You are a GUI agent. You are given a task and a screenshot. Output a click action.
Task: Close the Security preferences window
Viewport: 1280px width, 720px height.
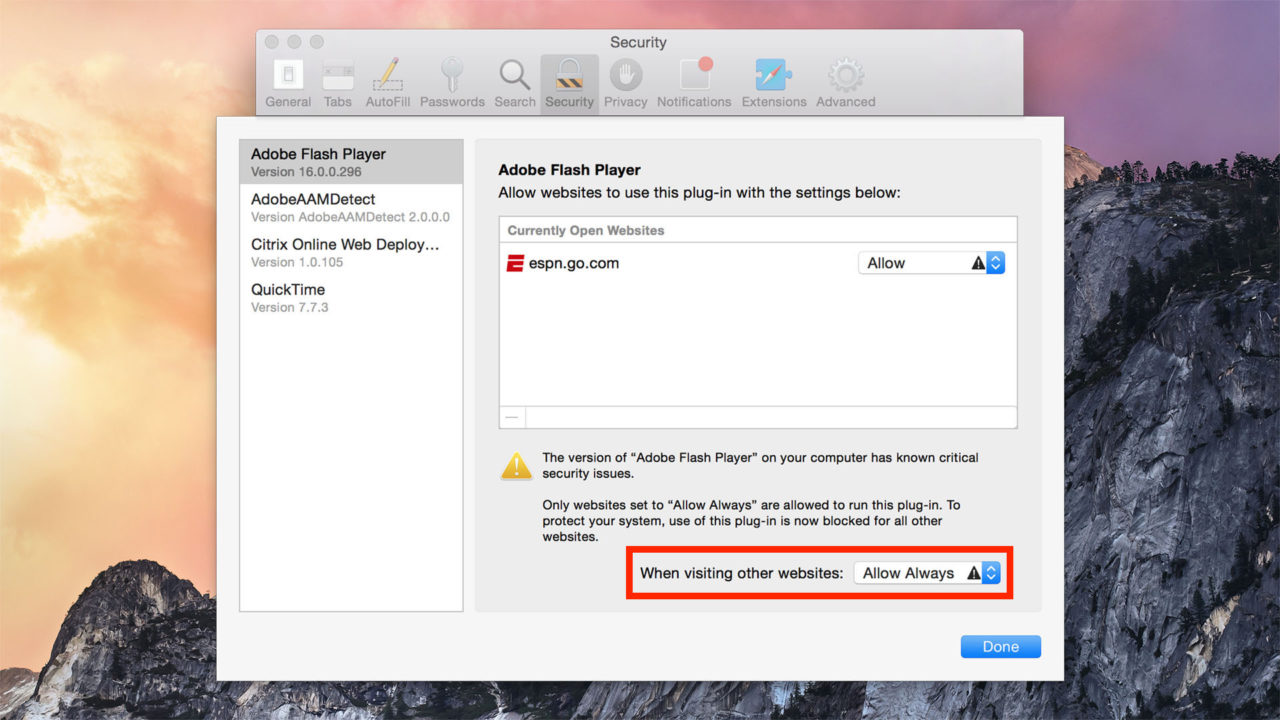[x=271, y=42]
